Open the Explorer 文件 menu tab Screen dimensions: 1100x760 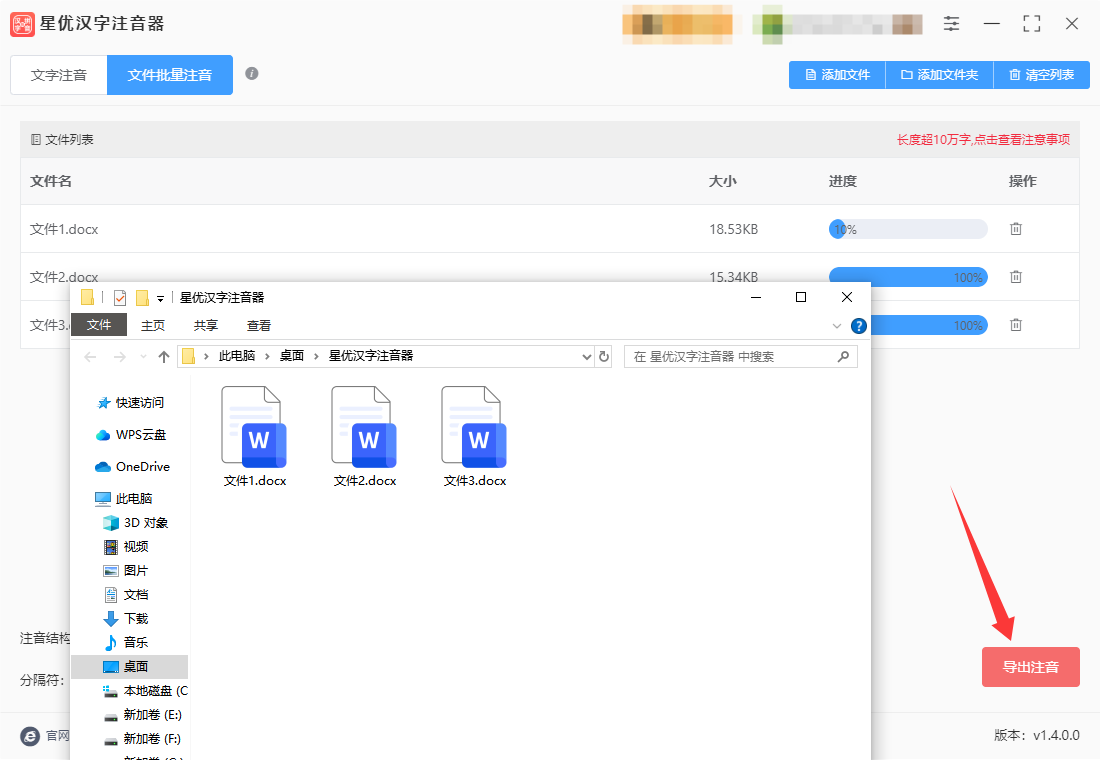[x=99, y=325]
